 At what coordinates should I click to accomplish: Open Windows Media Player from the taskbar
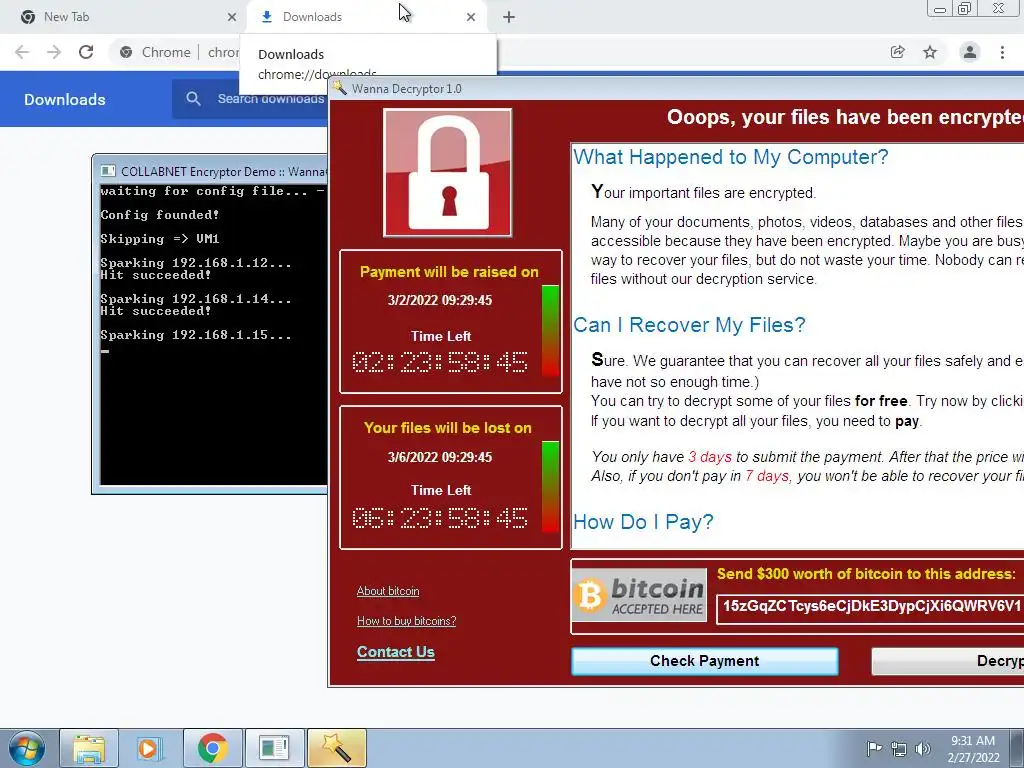coord(149,748)
